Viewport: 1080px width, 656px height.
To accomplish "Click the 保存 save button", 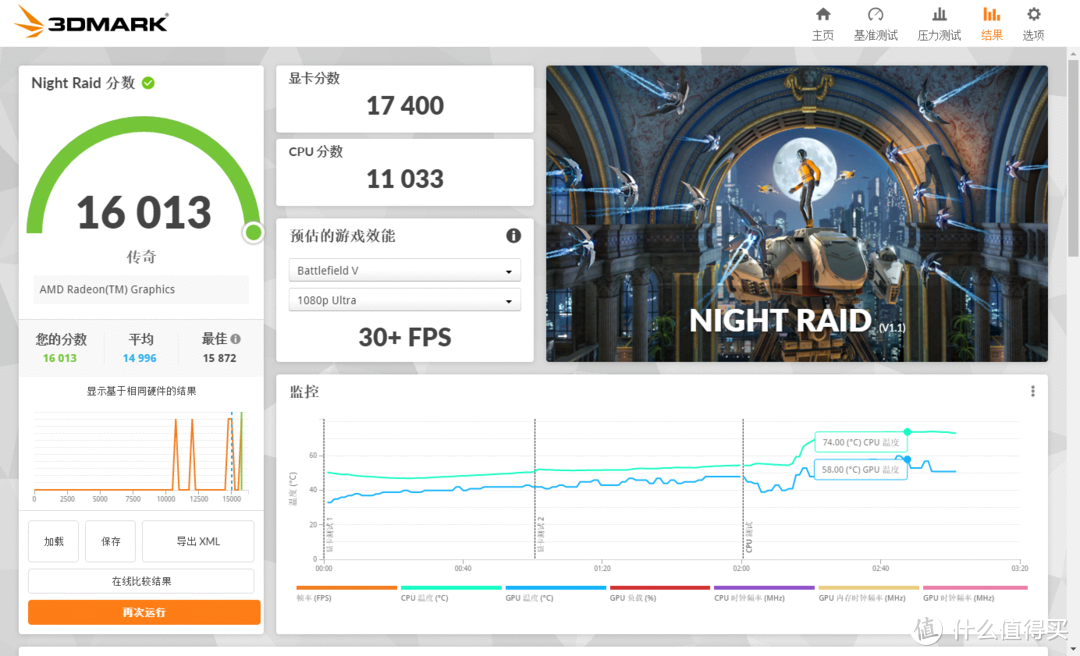I will [110, 541].
